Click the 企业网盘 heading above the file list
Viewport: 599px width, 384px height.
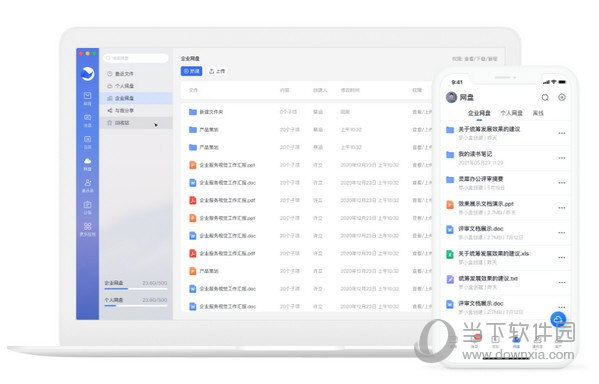pyautogui.click(x=190, y=58)
